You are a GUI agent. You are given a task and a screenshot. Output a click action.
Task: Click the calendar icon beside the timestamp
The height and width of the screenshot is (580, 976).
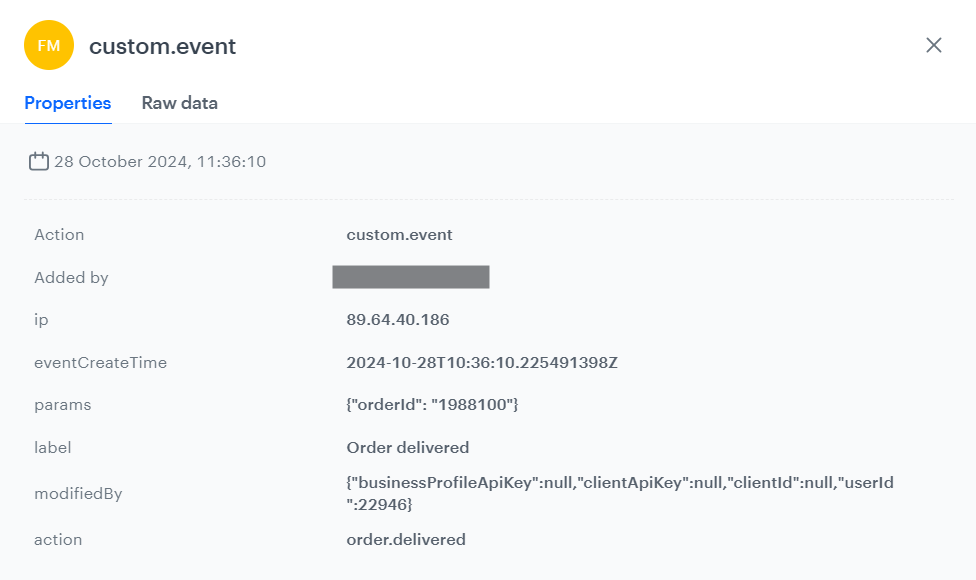click(38, 161)
